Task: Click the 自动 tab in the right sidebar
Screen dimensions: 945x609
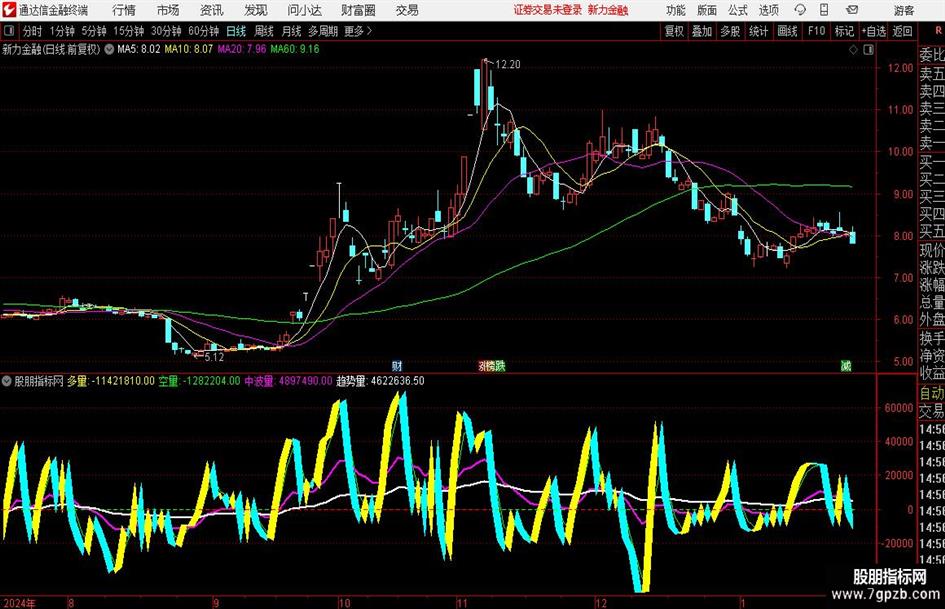Action: click(932, 393)
